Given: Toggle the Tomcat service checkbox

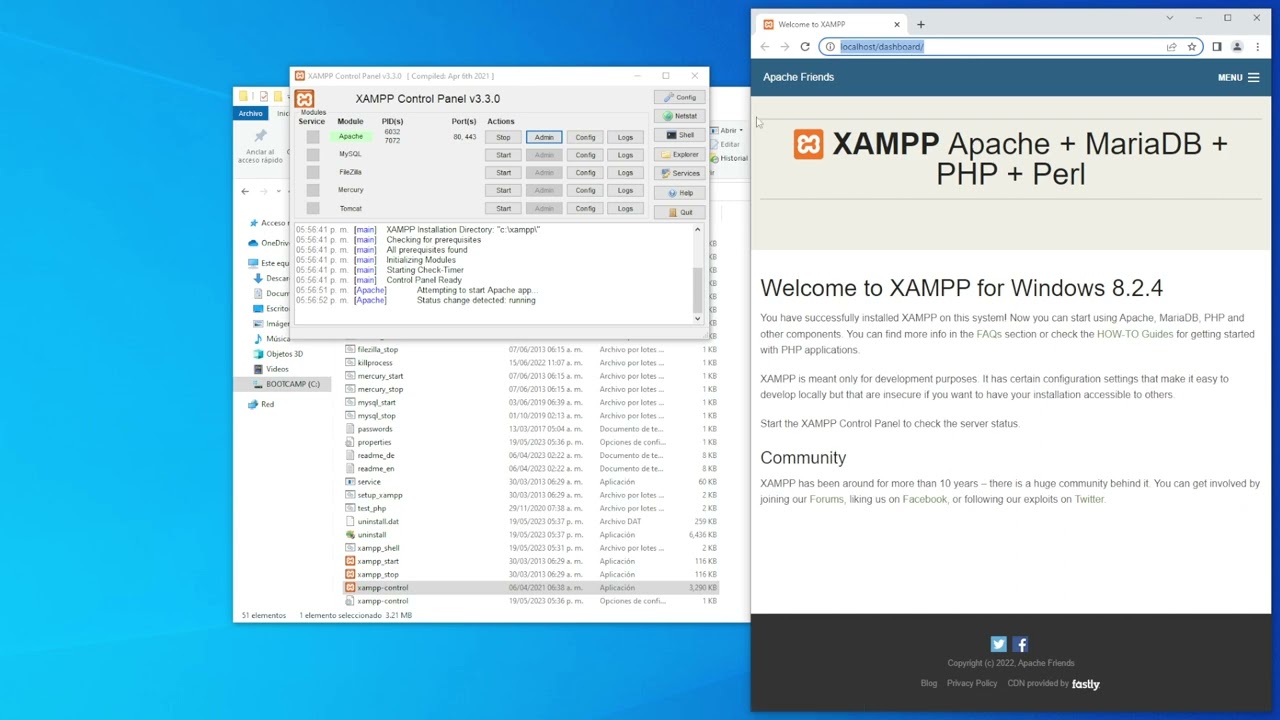Looking at the screenshot, I should point(313,208).
